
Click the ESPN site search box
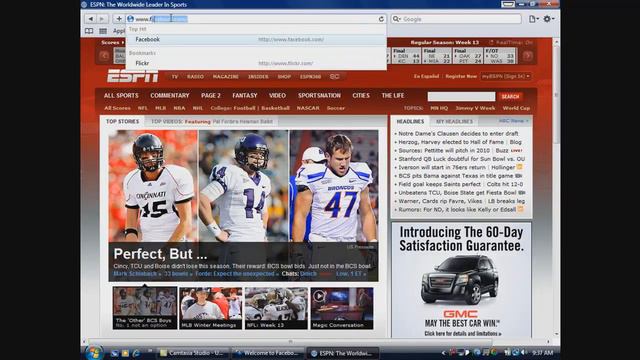tap(461, 96)
